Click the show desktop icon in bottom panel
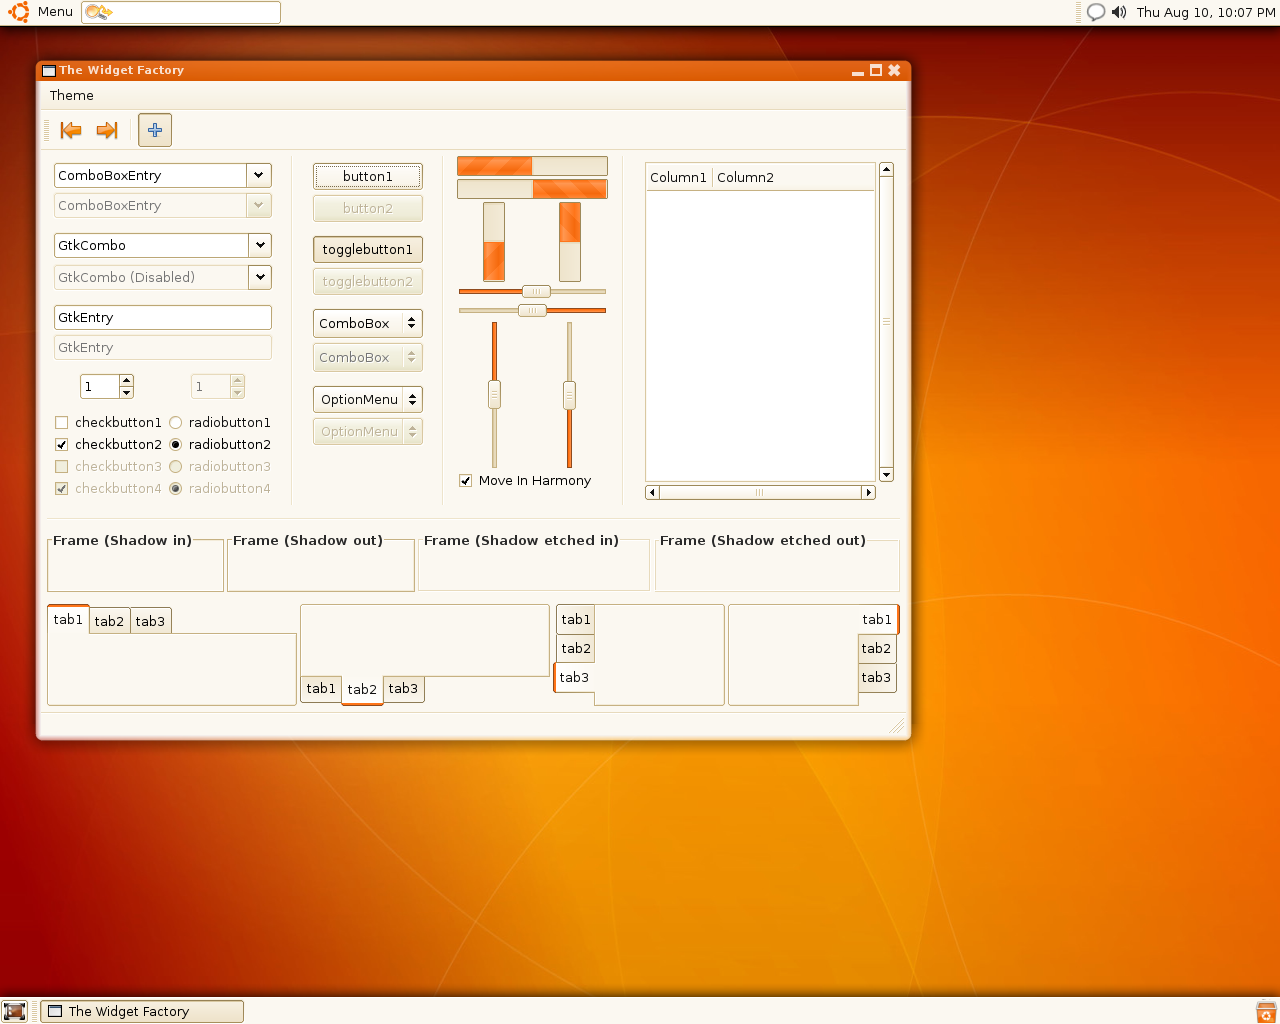 click(x=14, y=1011)
